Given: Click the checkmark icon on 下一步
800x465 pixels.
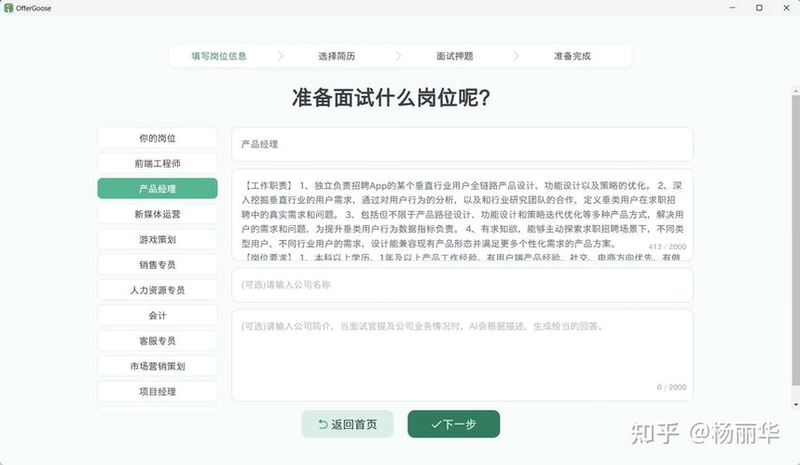Looking at the screenshot, I should pyautogui.click(x=436, y=424).
